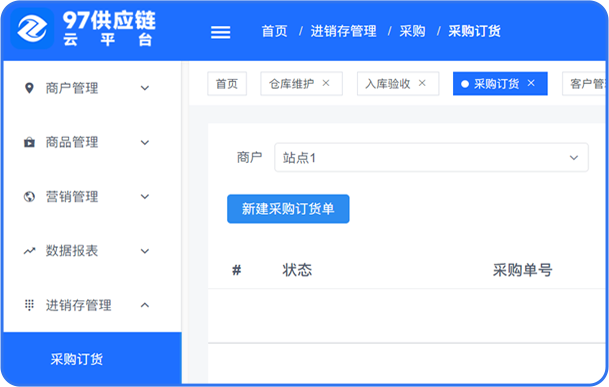Open the partially visible 客户管 tab
This screenshot has width=609, height=387.
585,84
